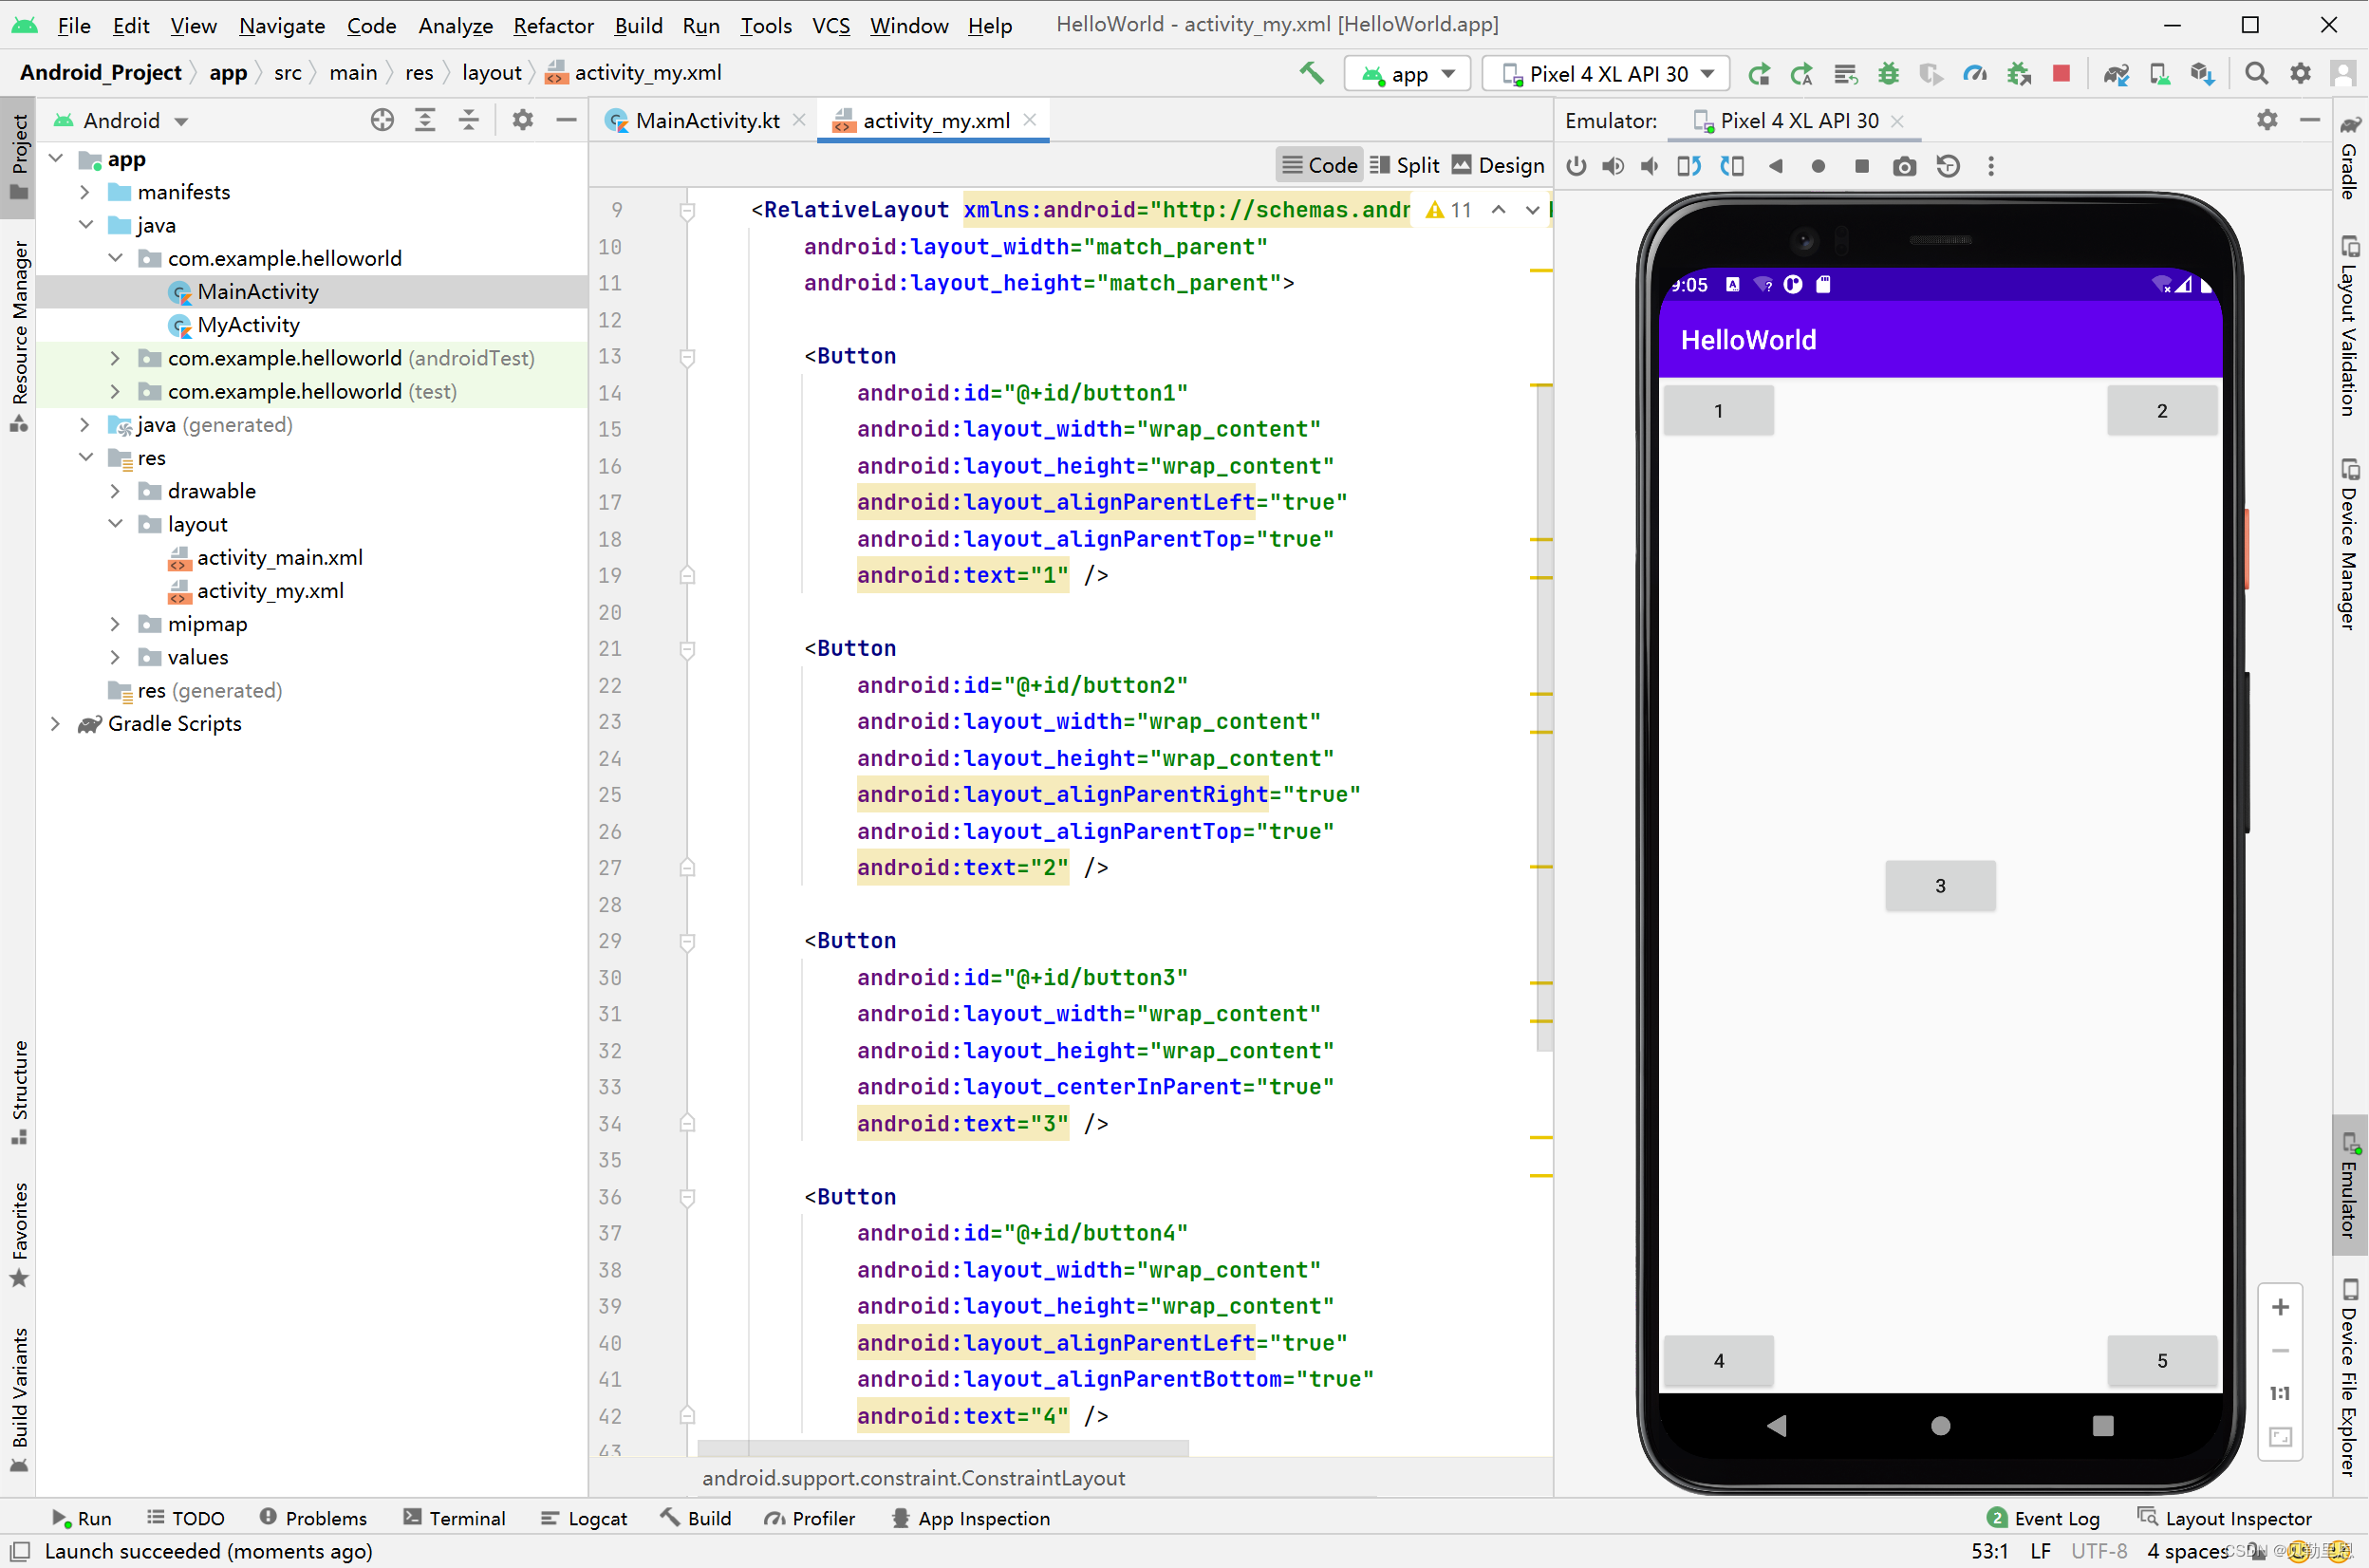Click the Make Project hammer icon
Screen dimensions: 2369x1568
point(1311,73)
